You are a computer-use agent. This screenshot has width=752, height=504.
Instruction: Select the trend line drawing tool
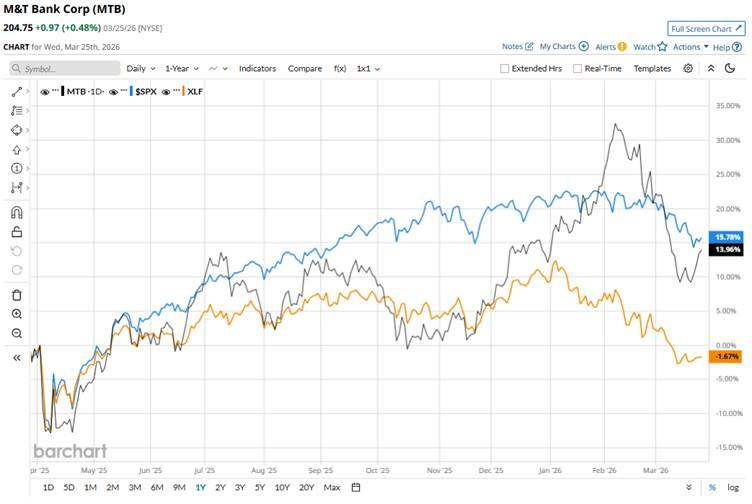17,91
